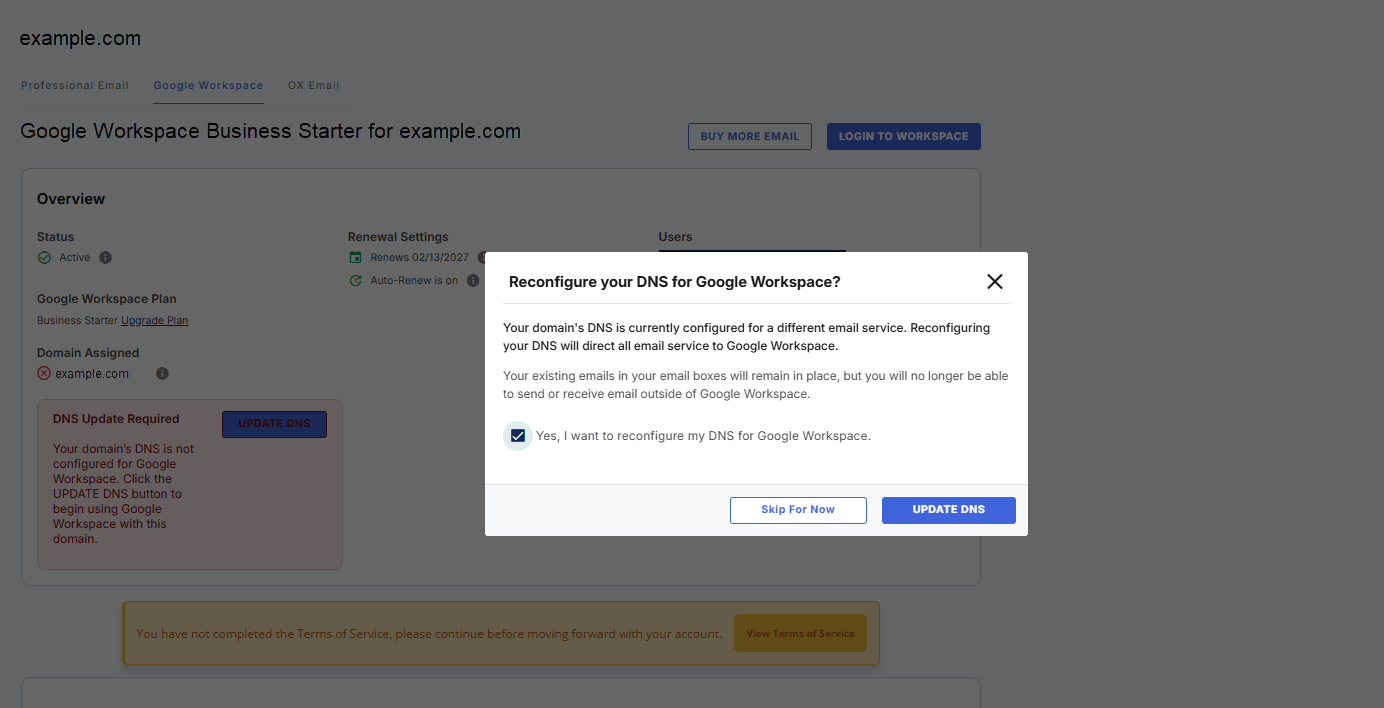Close the Reconfigure DNS dialog with X
Image resolution: width=1384 pixels, height=708 pixels.
point(994,282)
